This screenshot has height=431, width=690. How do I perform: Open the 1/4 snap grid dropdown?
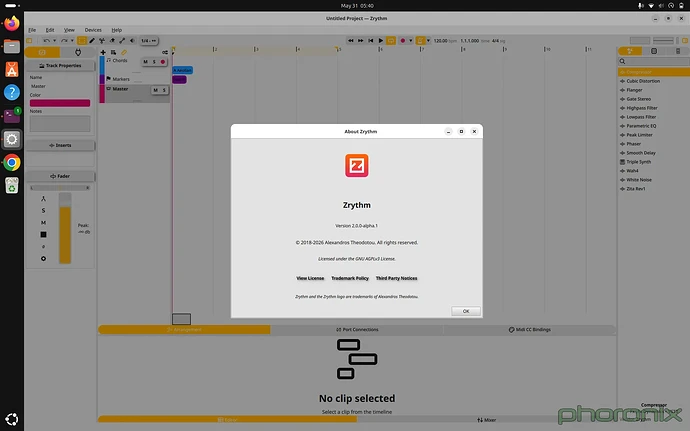(149, 41)
